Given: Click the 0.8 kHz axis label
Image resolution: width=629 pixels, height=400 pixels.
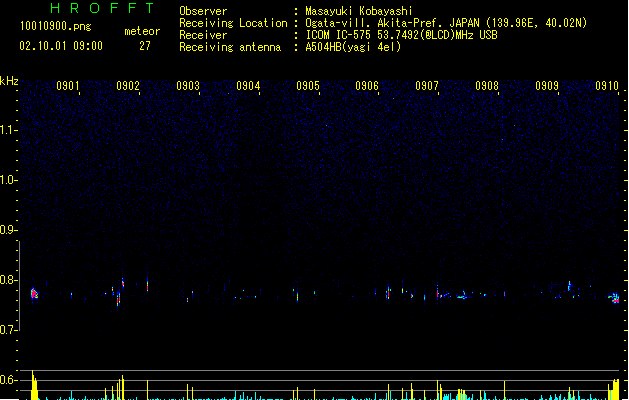Looking at the screenshot, I should pyautogui.click(x=8, y=280).
